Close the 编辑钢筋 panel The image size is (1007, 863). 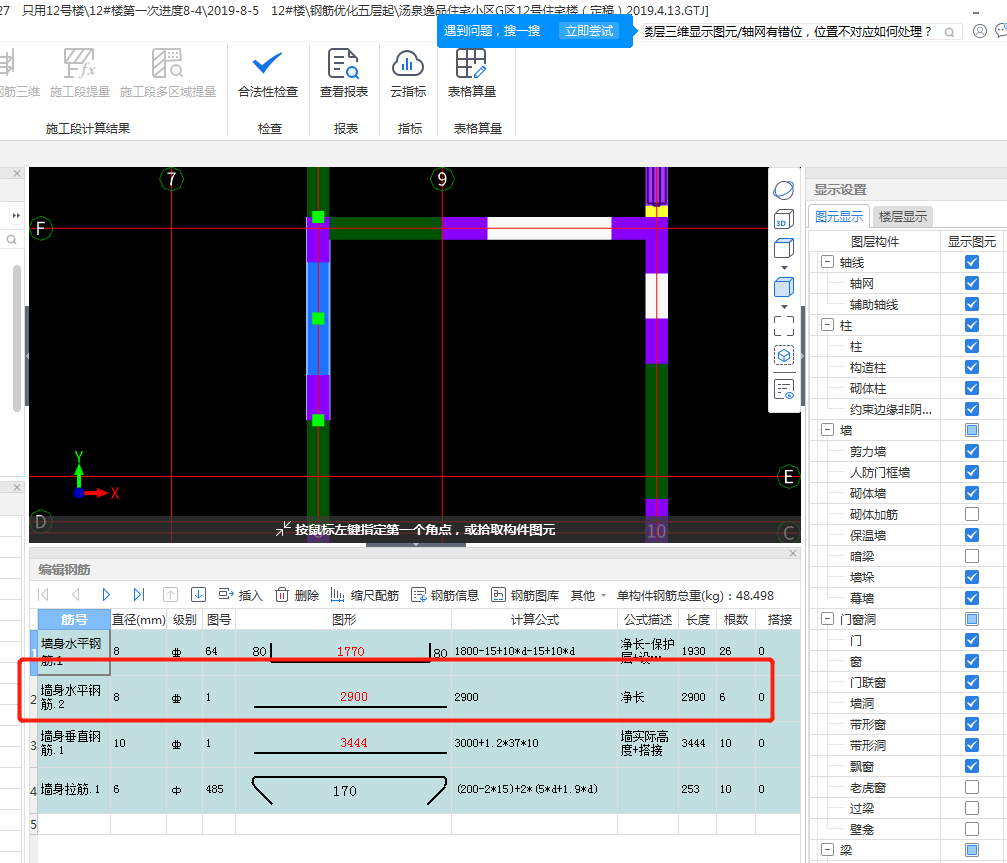tap(792, 554)
